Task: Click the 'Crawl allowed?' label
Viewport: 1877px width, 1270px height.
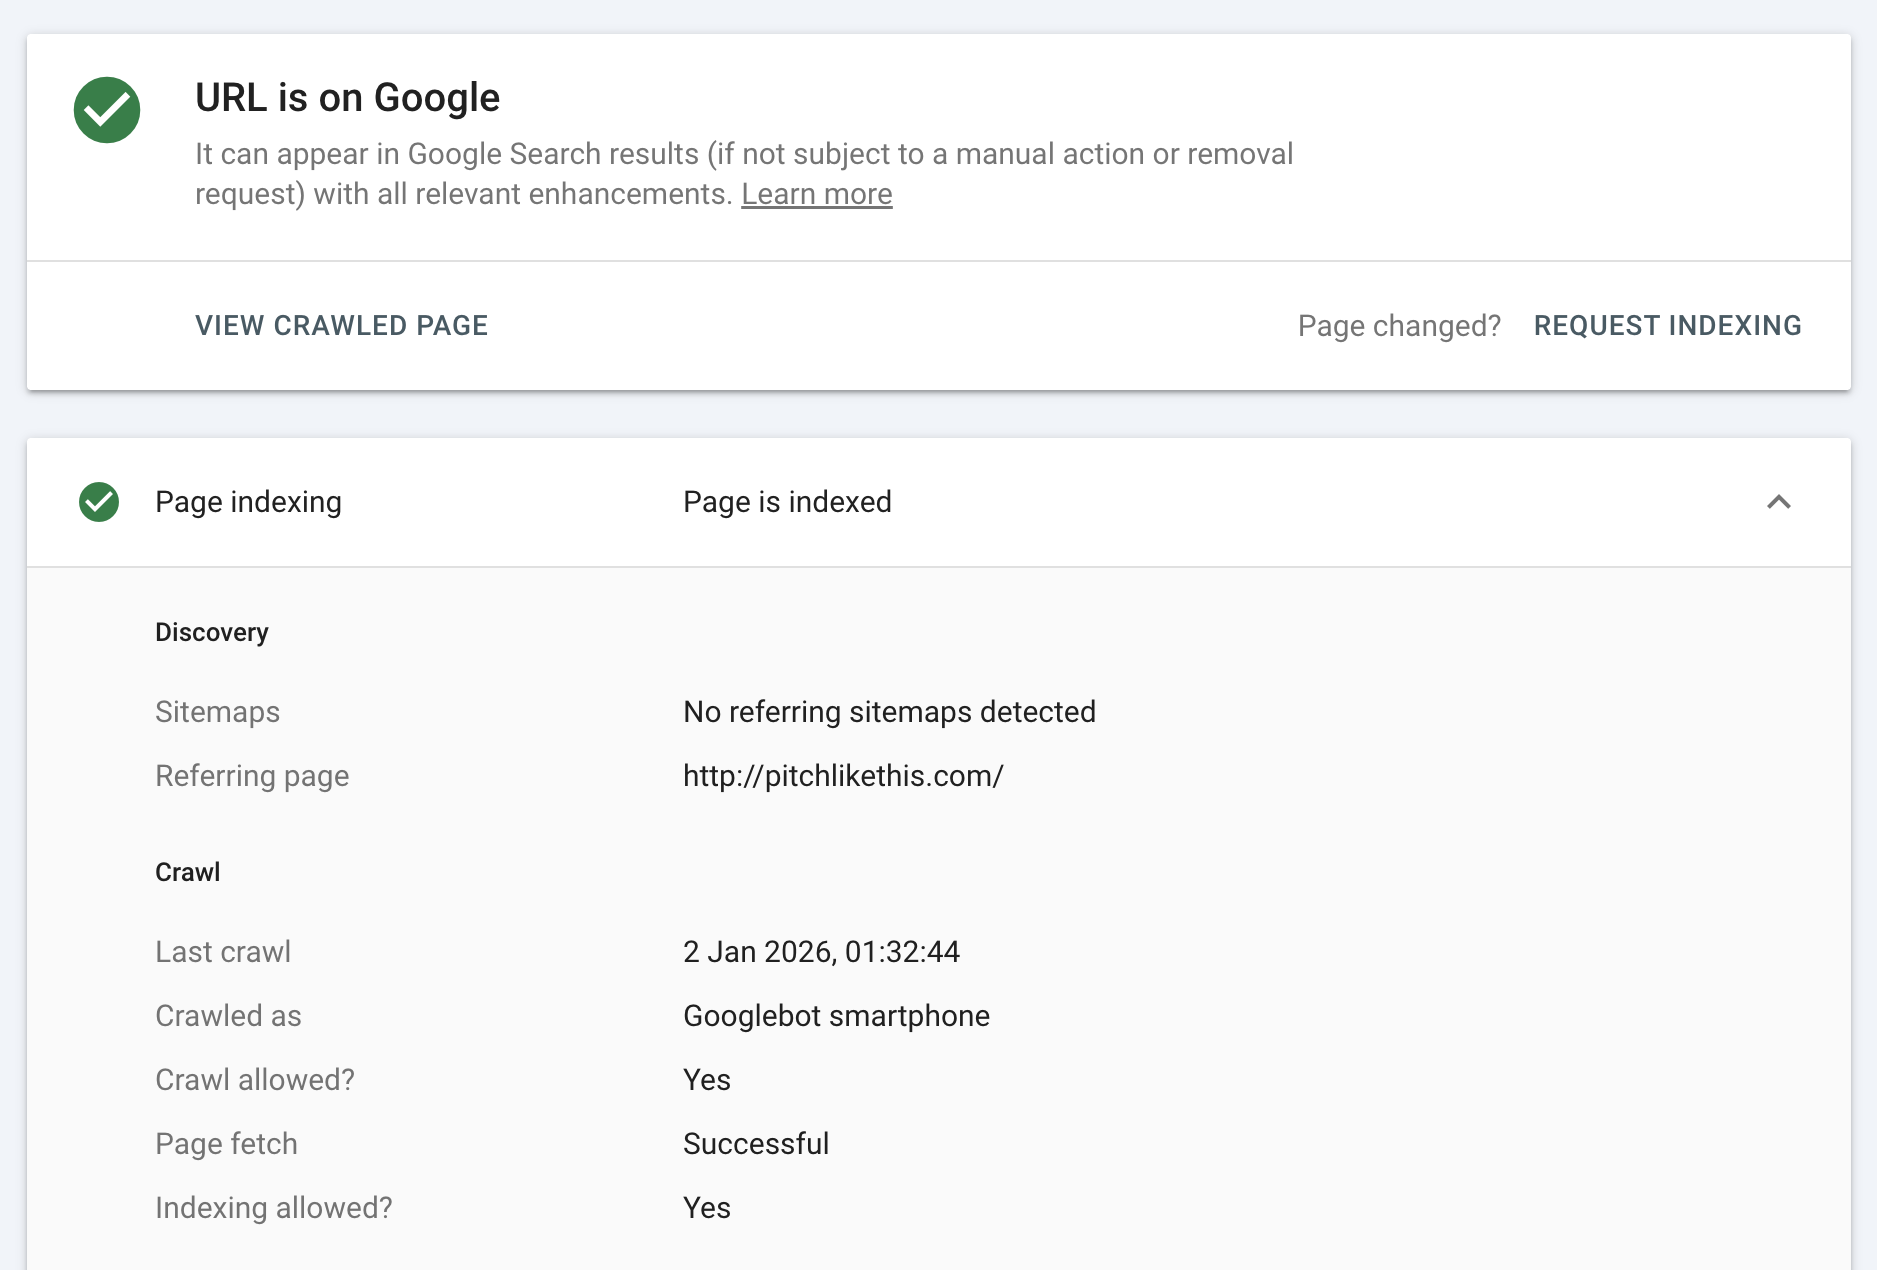Action: pos(255,1080)
